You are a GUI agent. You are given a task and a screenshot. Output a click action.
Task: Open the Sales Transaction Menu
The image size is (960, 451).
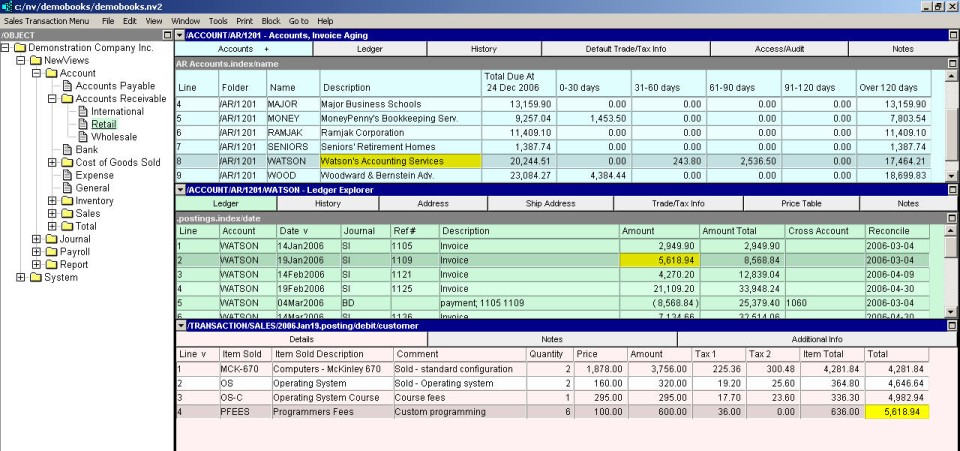(46, 20)
